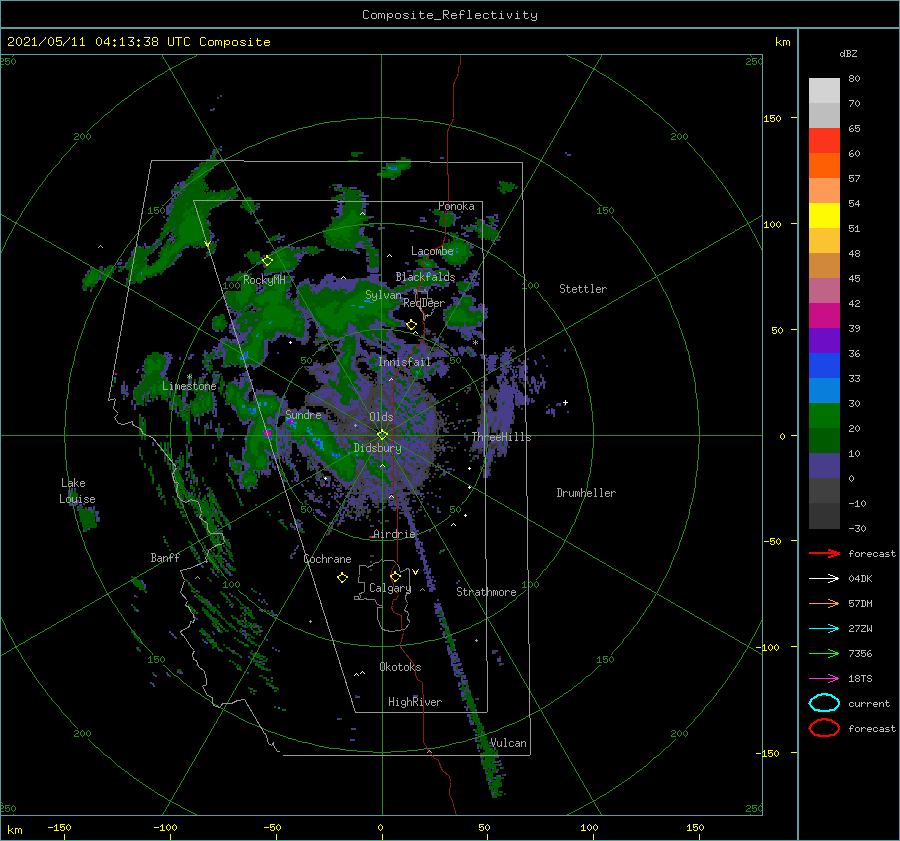Image resolution: width=900 pixels, height=841 pixels.
Task: Select the RedDeer city label
Action: coord(424,303)
